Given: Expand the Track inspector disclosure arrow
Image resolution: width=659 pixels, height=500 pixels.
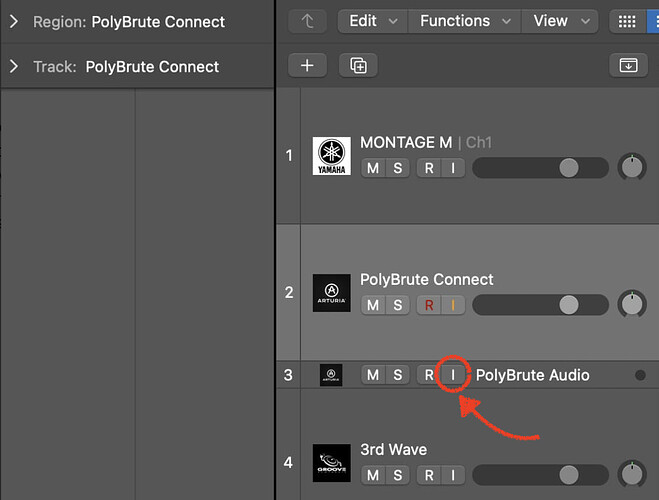Looking at the screenshot, I should point(14,66).
